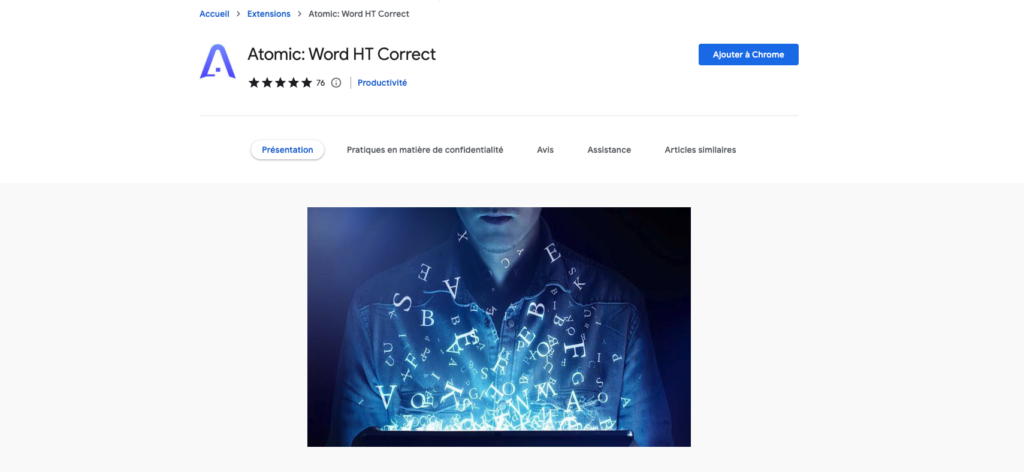Click the chevron after Extensions breadcrumb
The image size is (1024, 472).
coord(299,14)
